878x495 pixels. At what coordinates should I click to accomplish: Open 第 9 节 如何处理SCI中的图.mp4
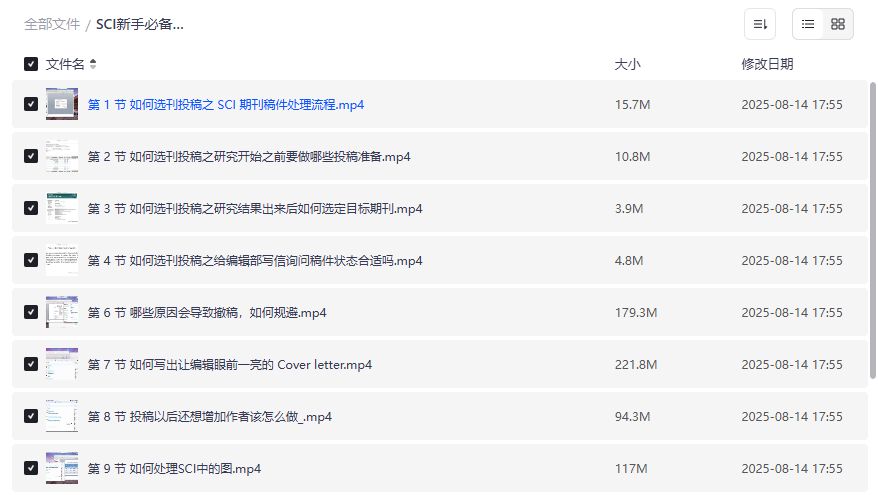(174, 469)
